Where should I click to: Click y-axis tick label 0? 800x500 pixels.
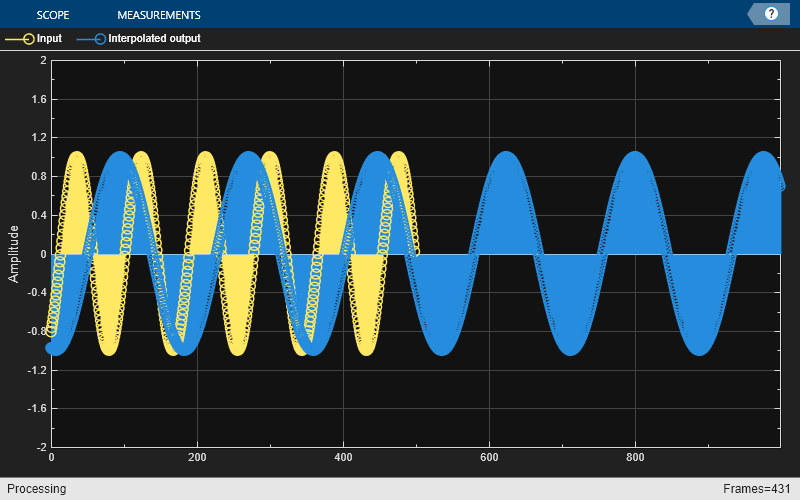pyautogui.click(x=42, y=254)
